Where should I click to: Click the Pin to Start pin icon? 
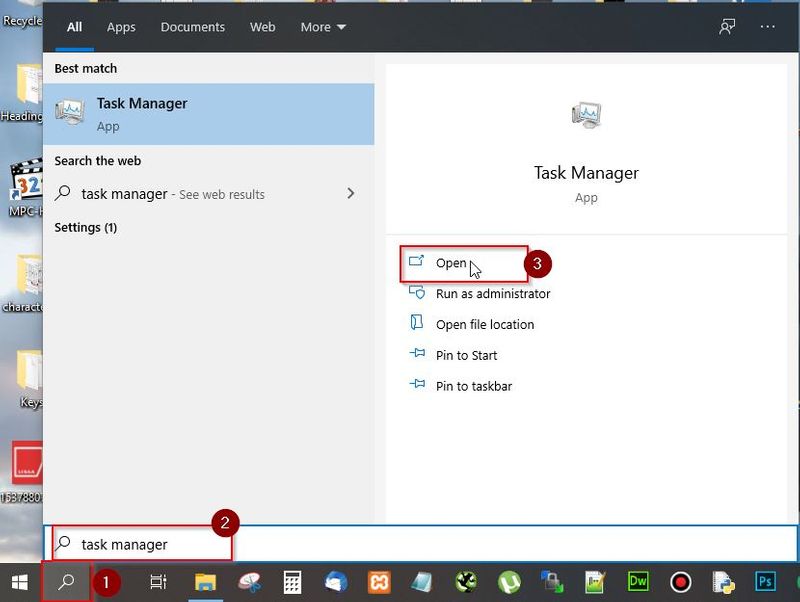coord(417,353)
